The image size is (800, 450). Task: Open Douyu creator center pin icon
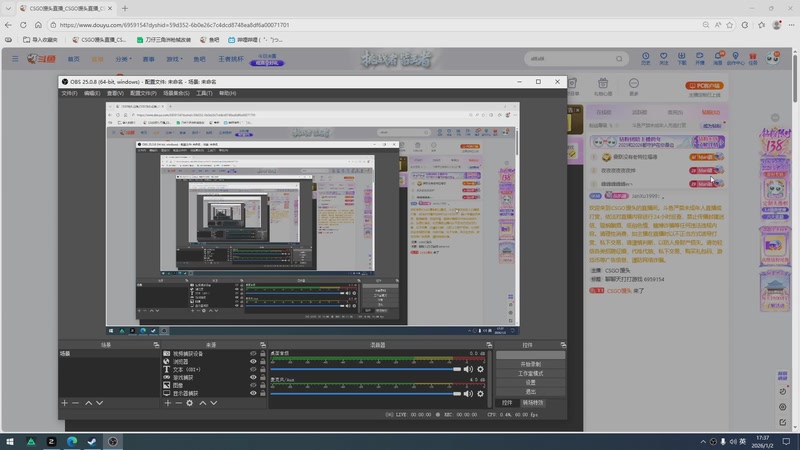coord(735,58)
